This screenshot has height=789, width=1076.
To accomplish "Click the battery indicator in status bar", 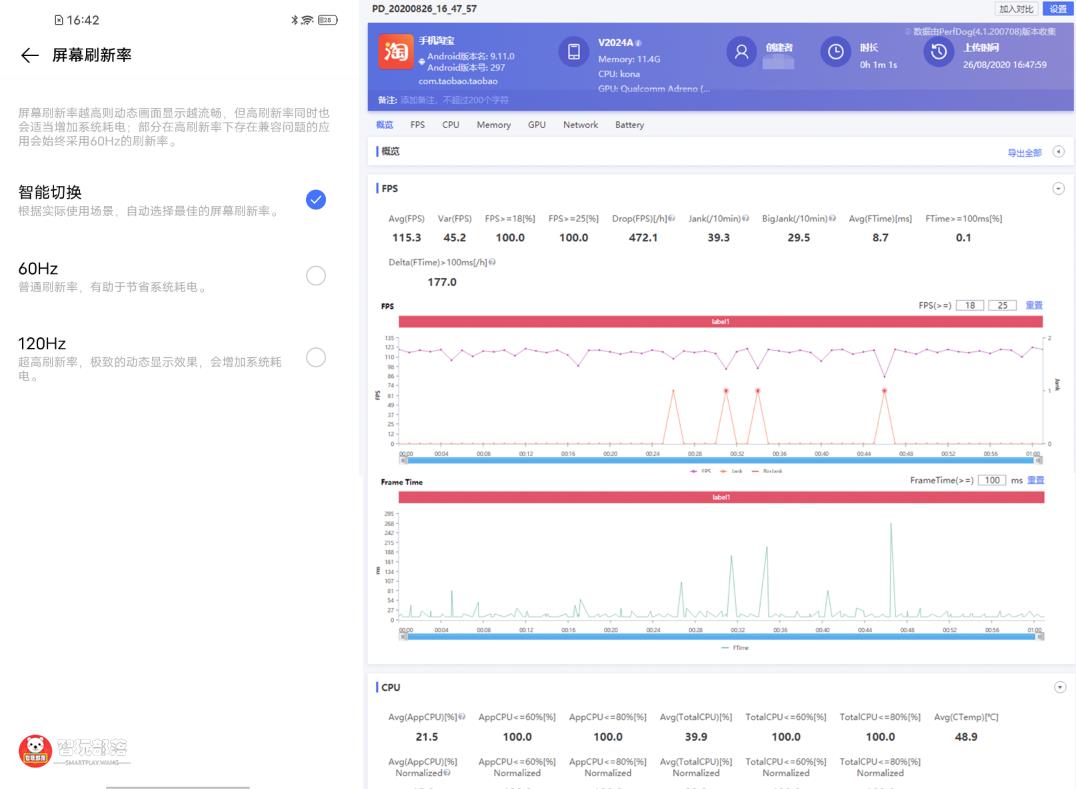I will coord(328,18).
